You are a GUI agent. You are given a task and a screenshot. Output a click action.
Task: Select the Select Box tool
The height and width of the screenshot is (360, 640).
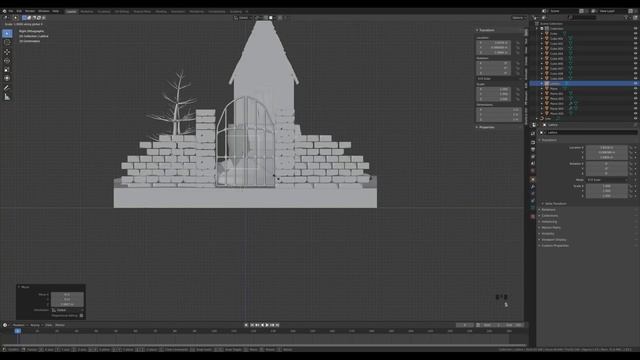point(7,33)
